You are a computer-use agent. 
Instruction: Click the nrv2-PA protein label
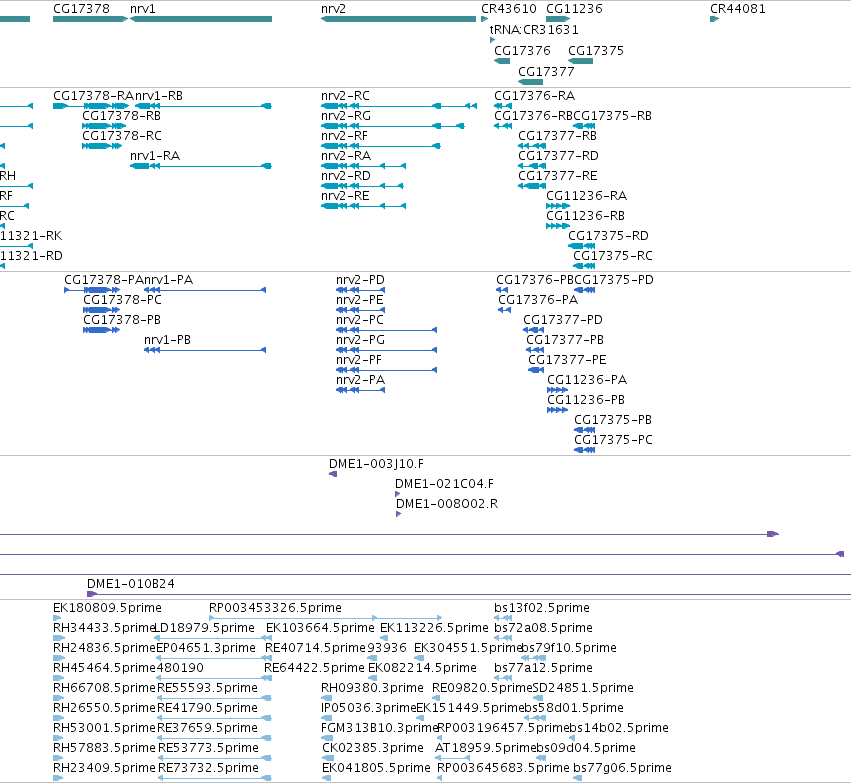point(360,379)
